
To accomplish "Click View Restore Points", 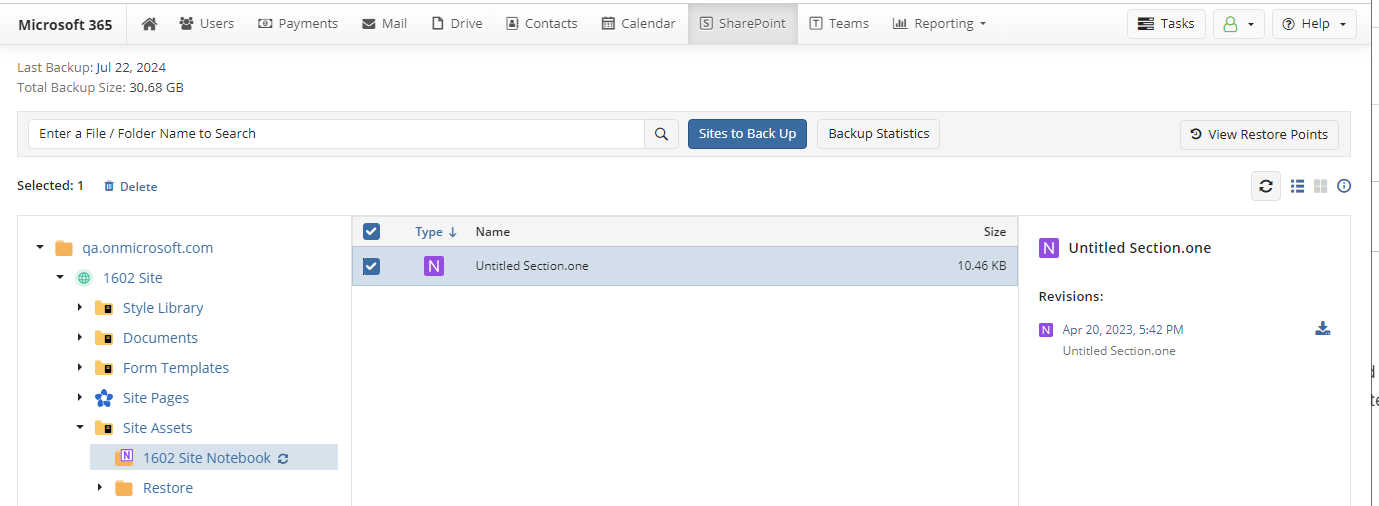I will coord(1259,134).
